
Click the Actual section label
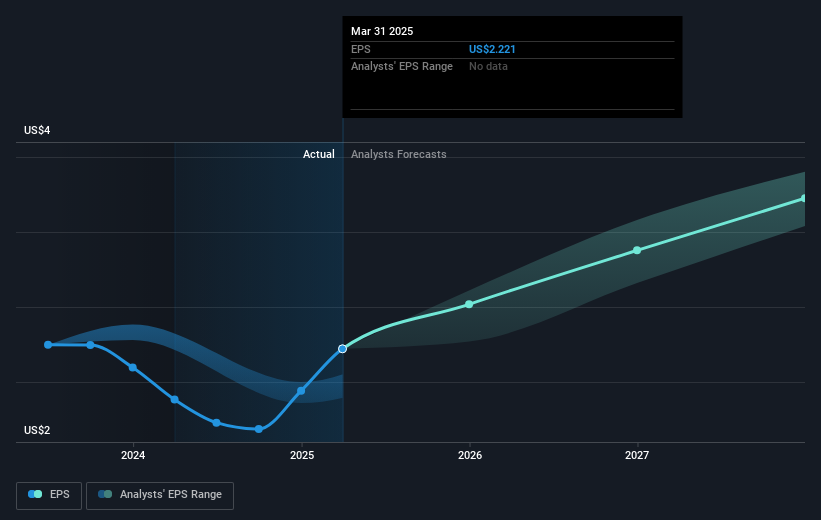(319, 154)
